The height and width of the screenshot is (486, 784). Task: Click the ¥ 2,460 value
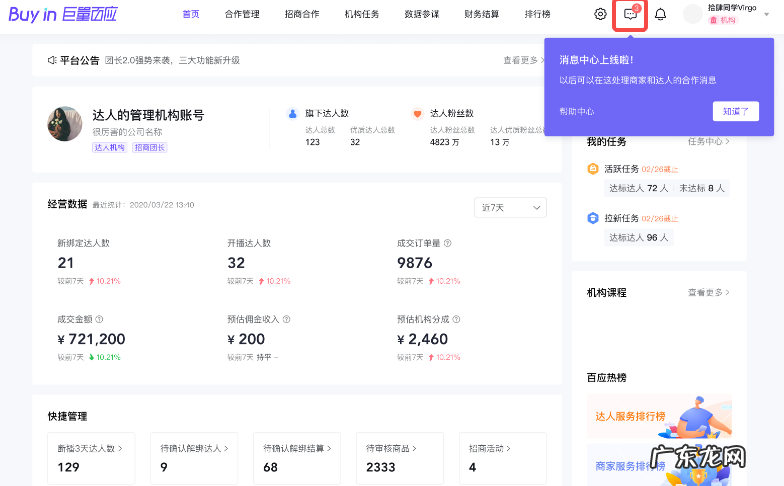(422, 339)
